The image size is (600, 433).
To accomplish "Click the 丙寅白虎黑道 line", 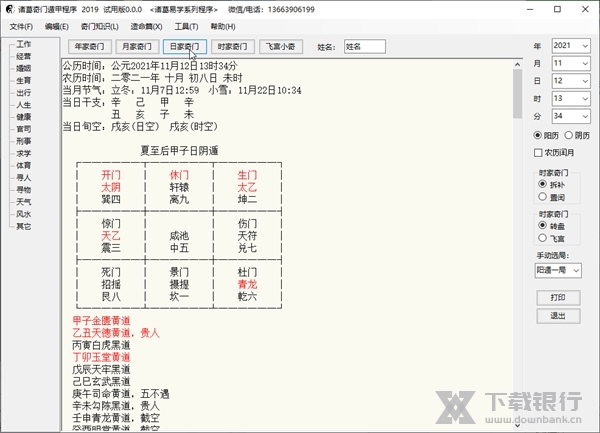I will [x=101, y=345].
